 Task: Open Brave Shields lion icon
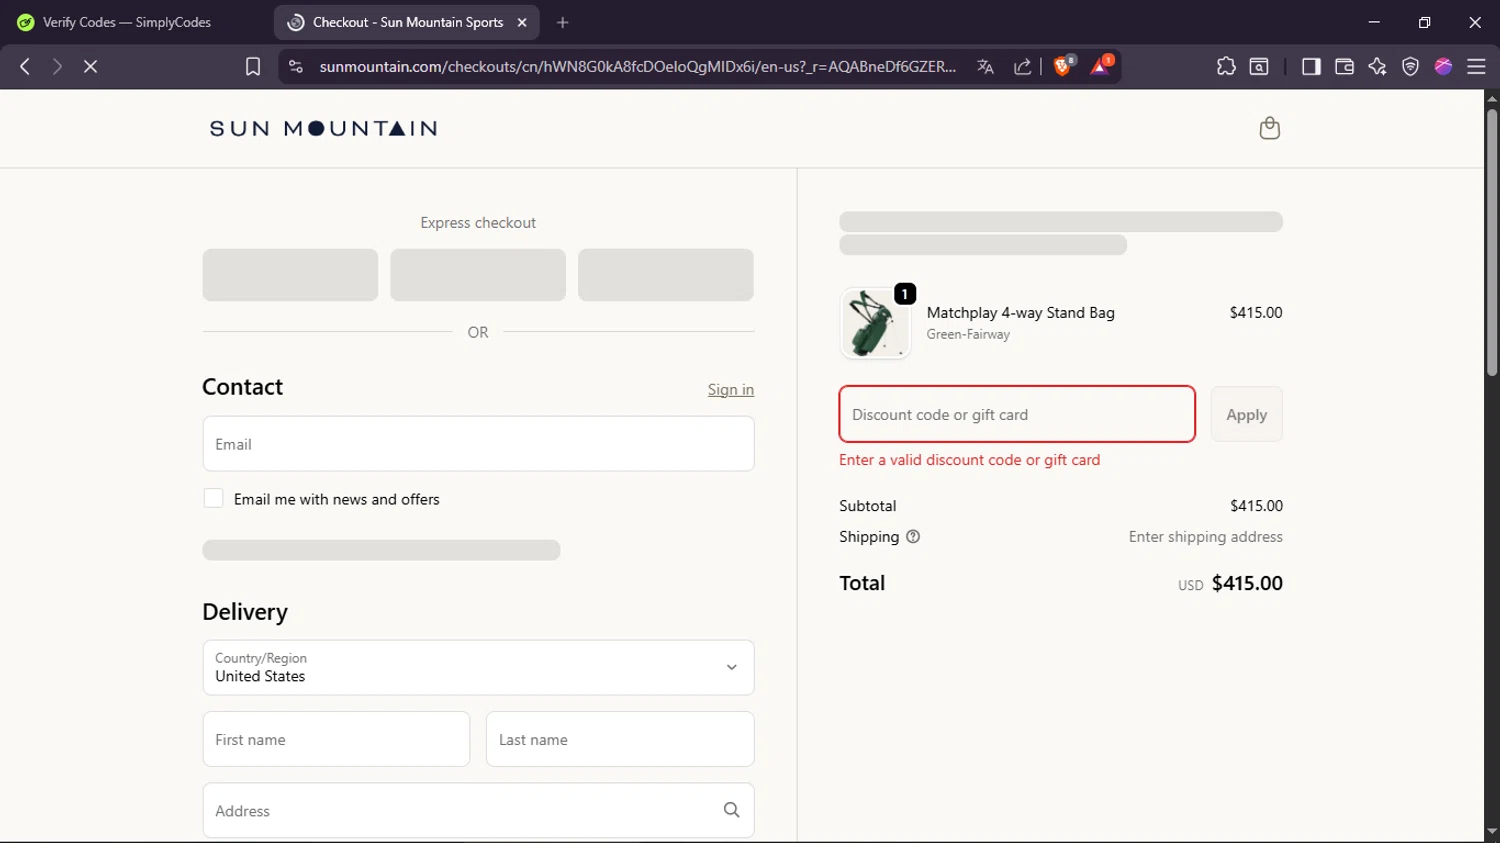click(1063, 66)
